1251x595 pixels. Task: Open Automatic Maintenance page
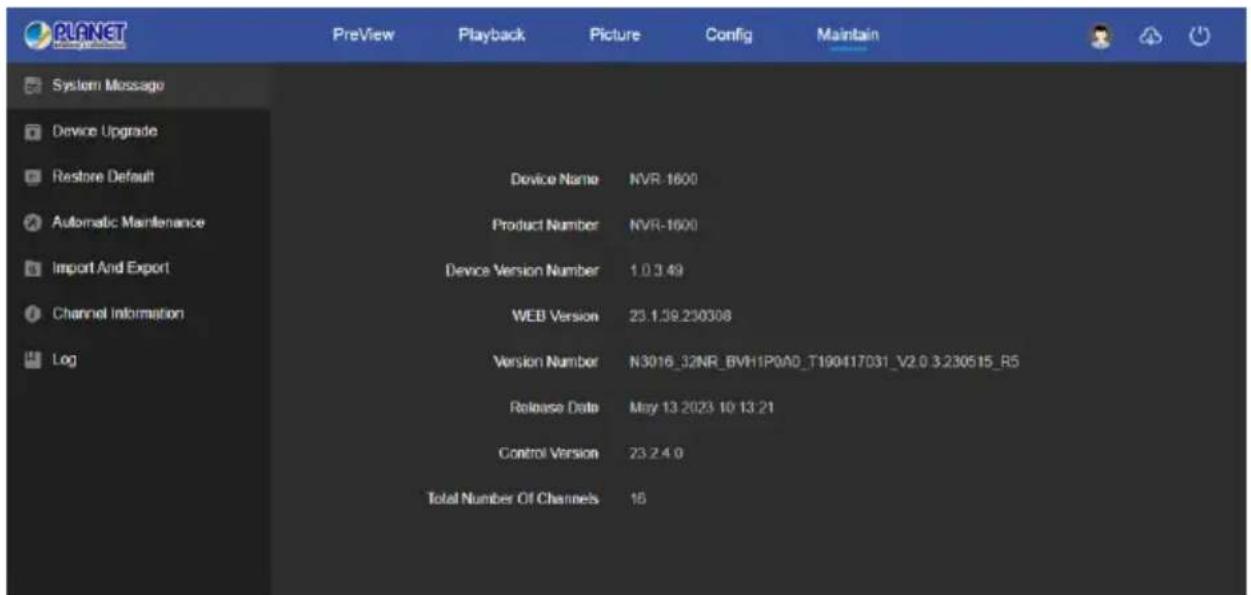[138, 222]
